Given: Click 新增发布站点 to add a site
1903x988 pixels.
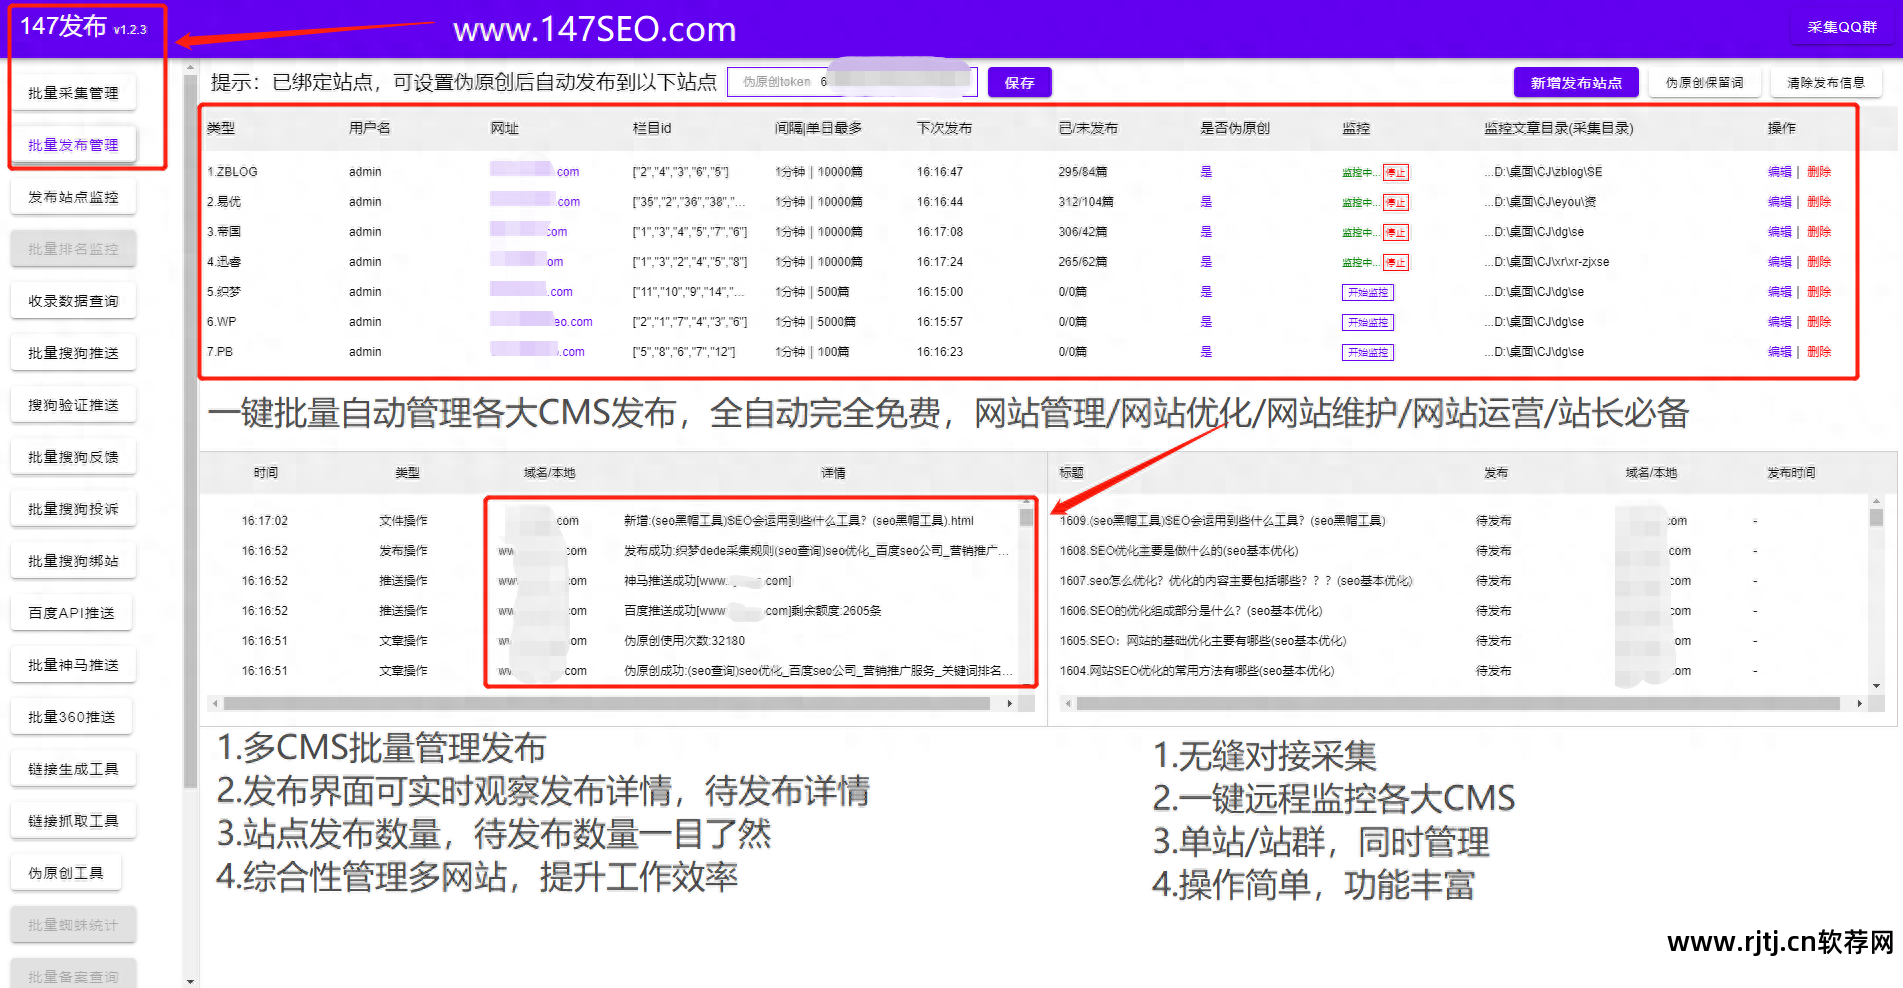Looking at the screenshot, I should pyautogui.click(x=1576, y=82).
